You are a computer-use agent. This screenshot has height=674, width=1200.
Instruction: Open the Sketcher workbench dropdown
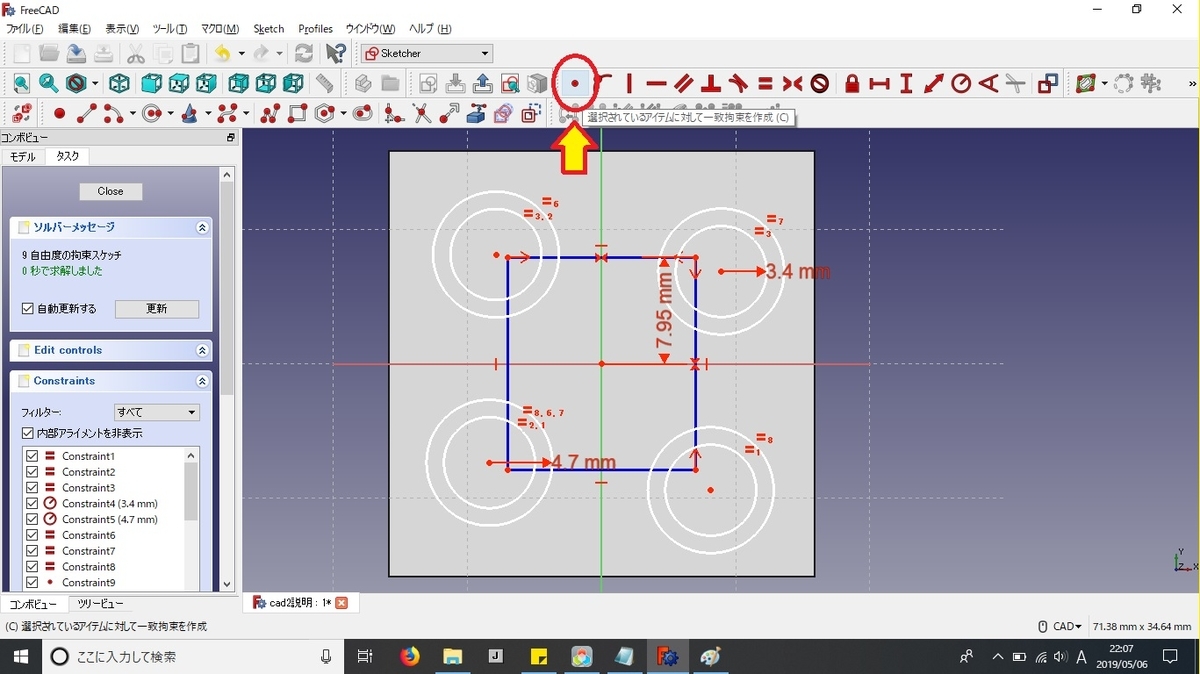tap(427, 53)
